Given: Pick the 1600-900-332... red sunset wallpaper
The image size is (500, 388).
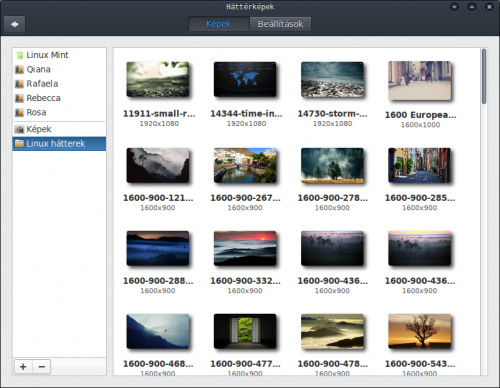Looking at the screenshot, I should pos(245,248).
